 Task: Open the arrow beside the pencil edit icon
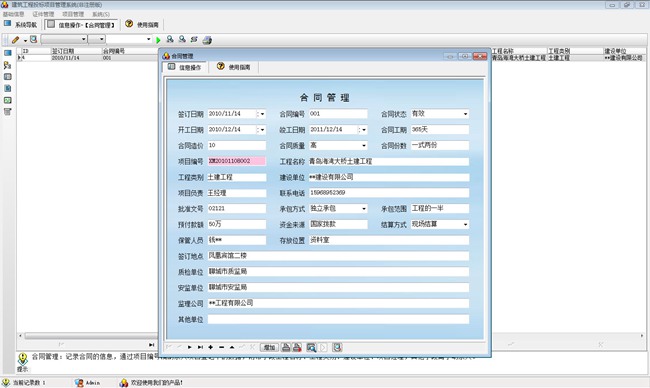(25, 40)
